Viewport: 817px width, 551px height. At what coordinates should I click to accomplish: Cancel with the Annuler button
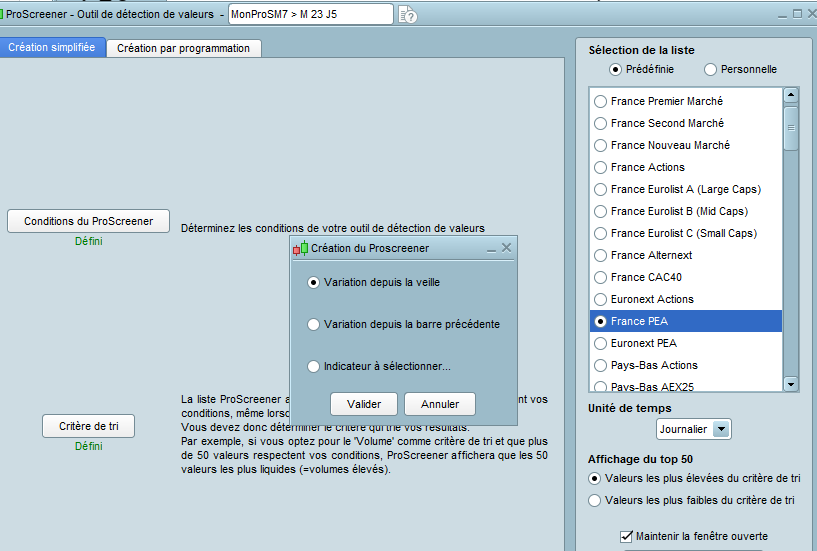click(x=440, y=404)
